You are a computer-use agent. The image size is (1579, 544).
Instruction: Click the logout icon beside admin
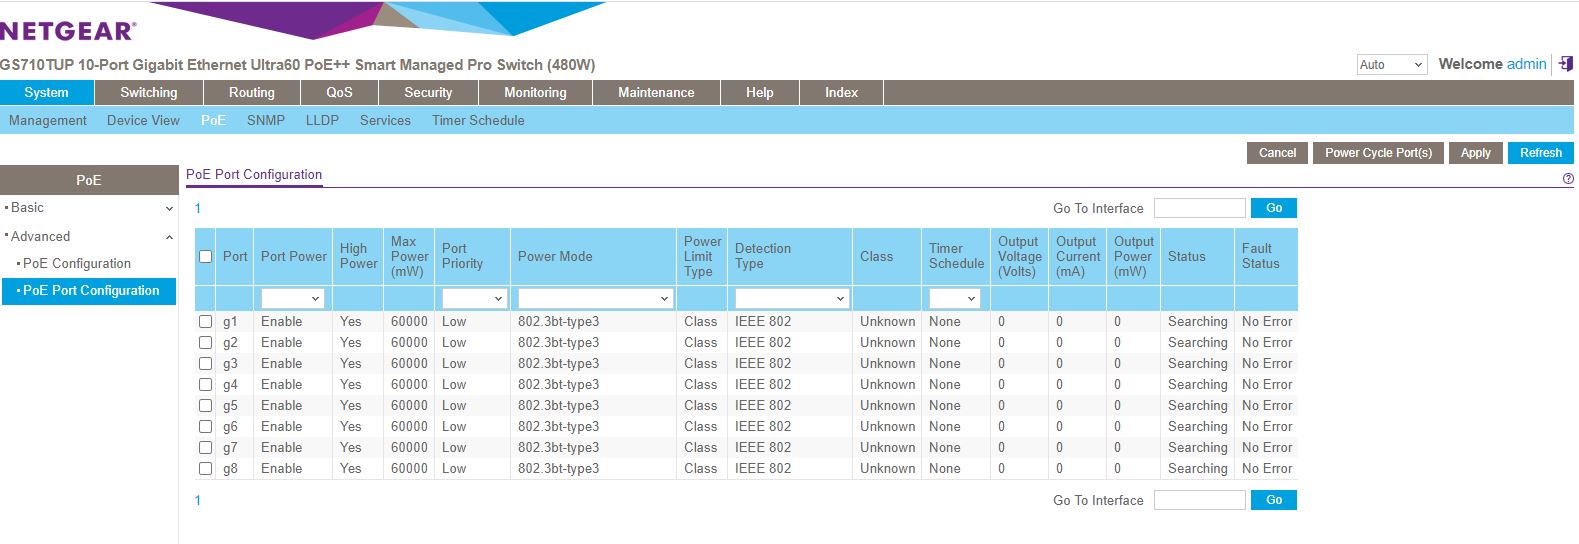[1566, 64]
